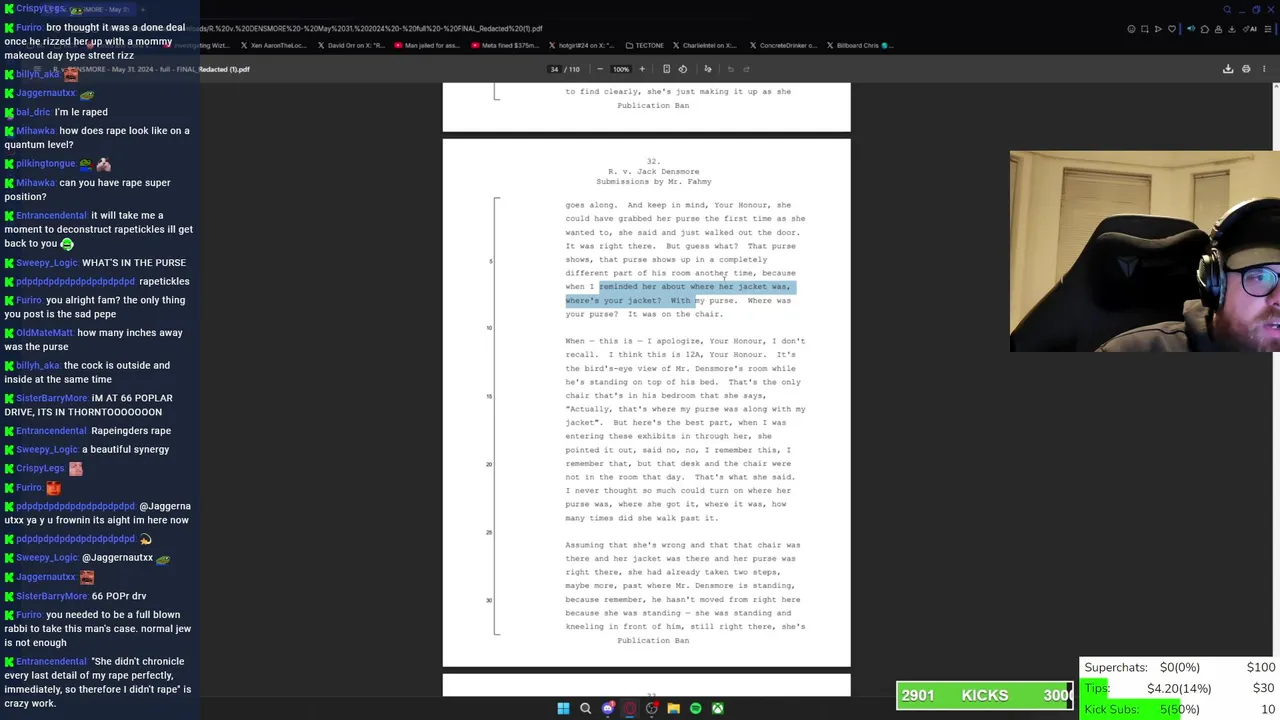Screen dimensions: 1280x720
Task: Open the ConcreteDrinker bookmark
Action: pyautogui.click(x=781, y=45)
